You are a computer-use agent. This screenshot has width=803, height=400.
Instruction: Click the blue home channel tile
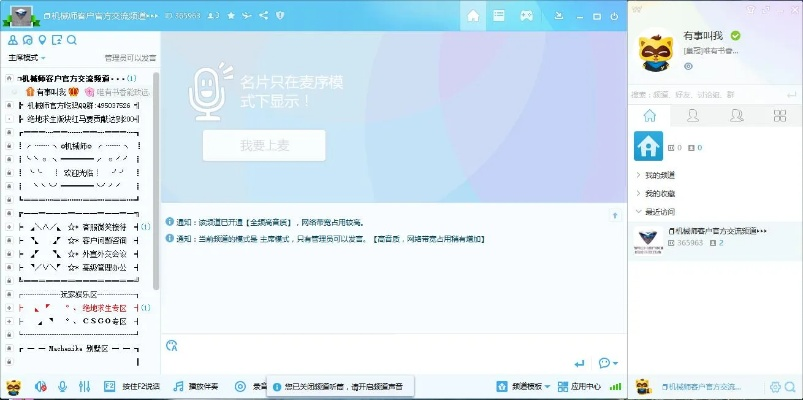click(x=648, y=146)
